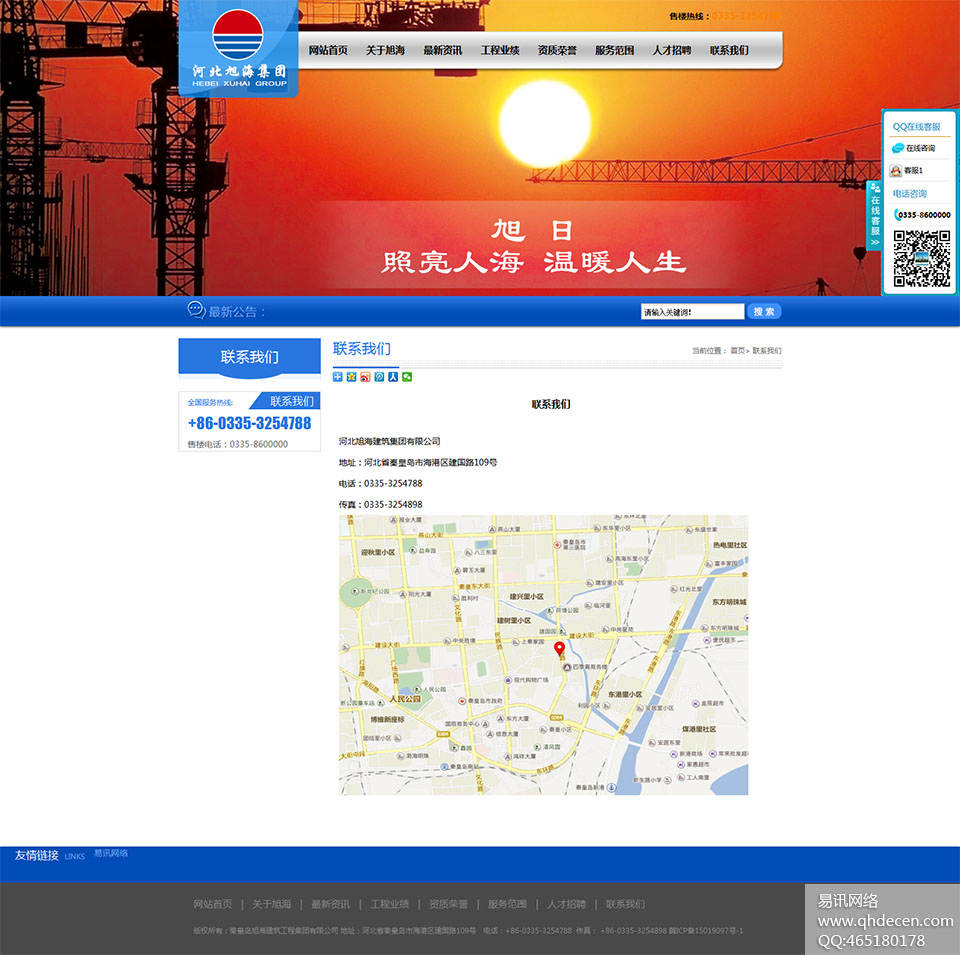This screenshot has width=960, height=955.
Task: Go to 关于旭海 menu item
Action: [x=385, y=50]
